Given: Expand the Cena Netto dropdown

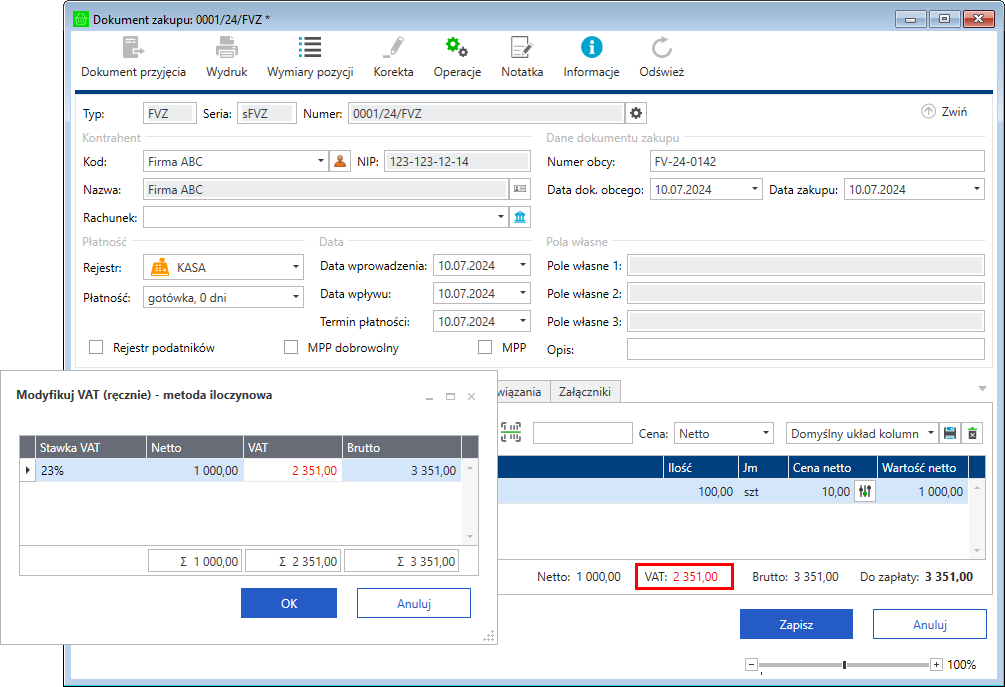Looking at the screenshot, I should [766, 434].
